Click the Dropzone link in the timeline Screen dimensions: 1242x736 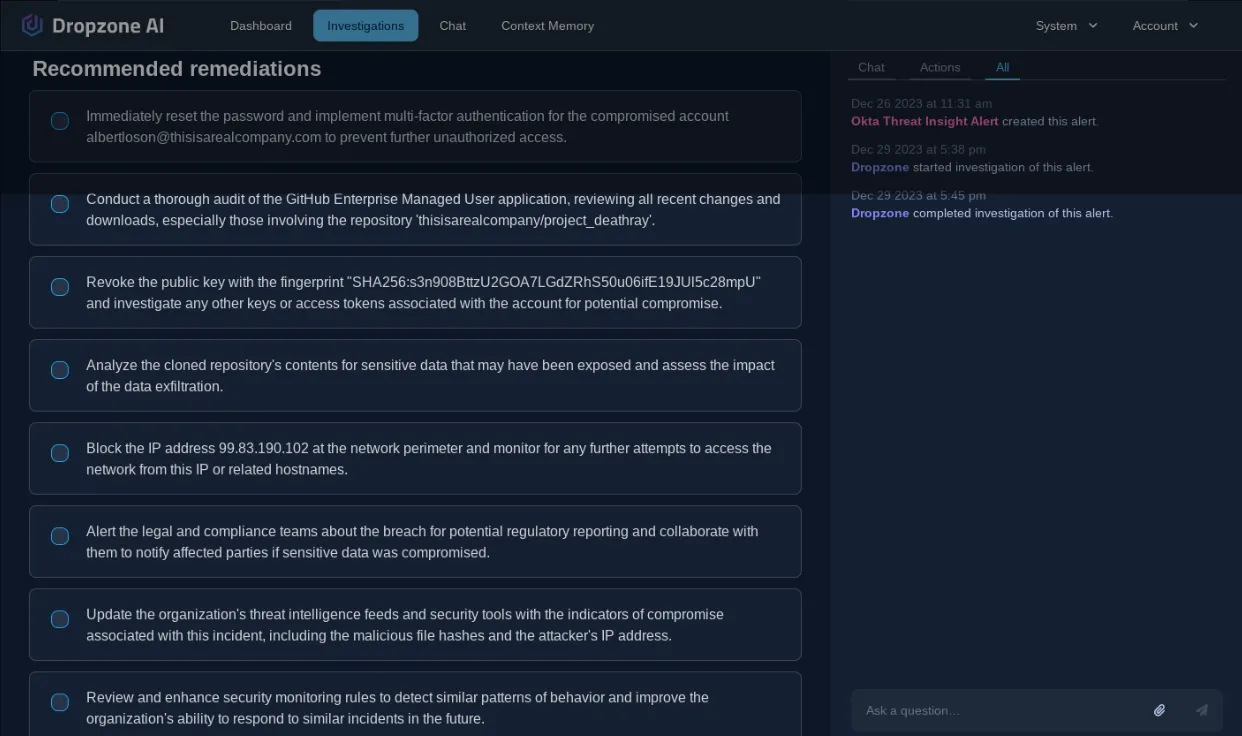(x=880, y=167)
